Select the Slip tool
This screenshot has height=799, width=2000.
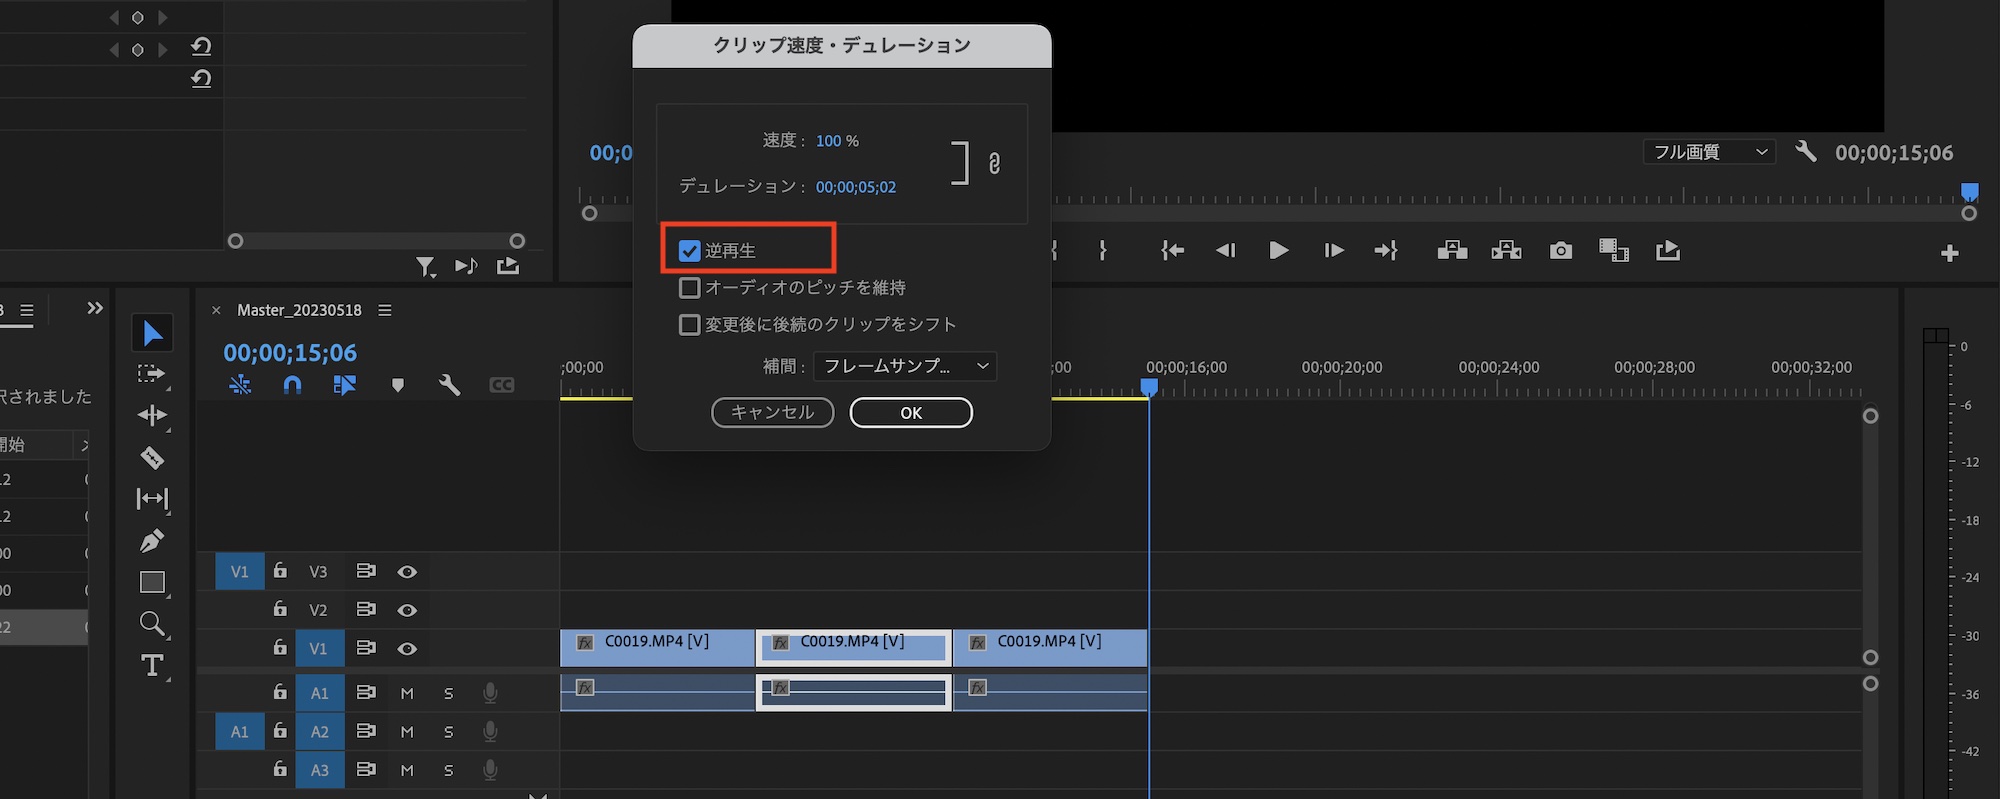coord(152,498)
